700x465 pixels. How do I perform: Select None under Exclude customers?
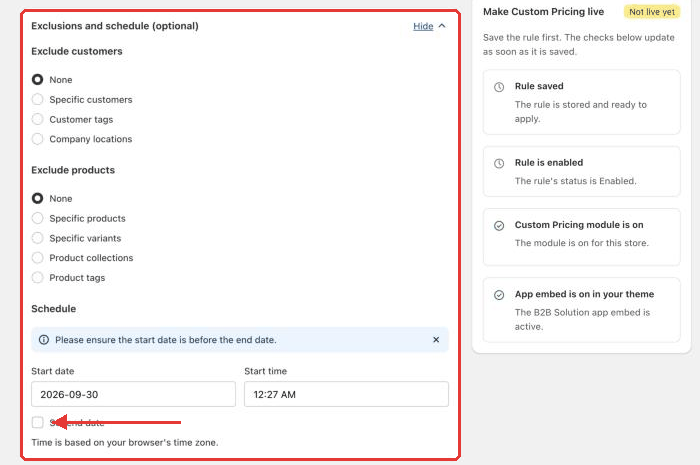tap(38, 79)
